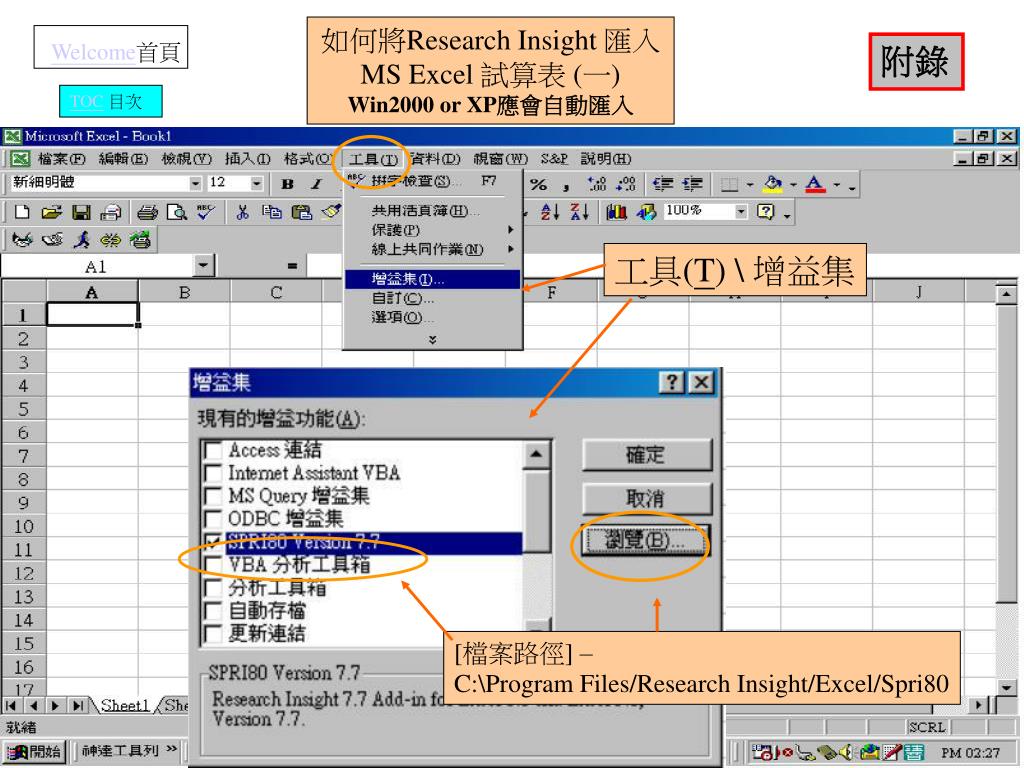Click the Save floppy disk icon

click(x=81, y=212)
